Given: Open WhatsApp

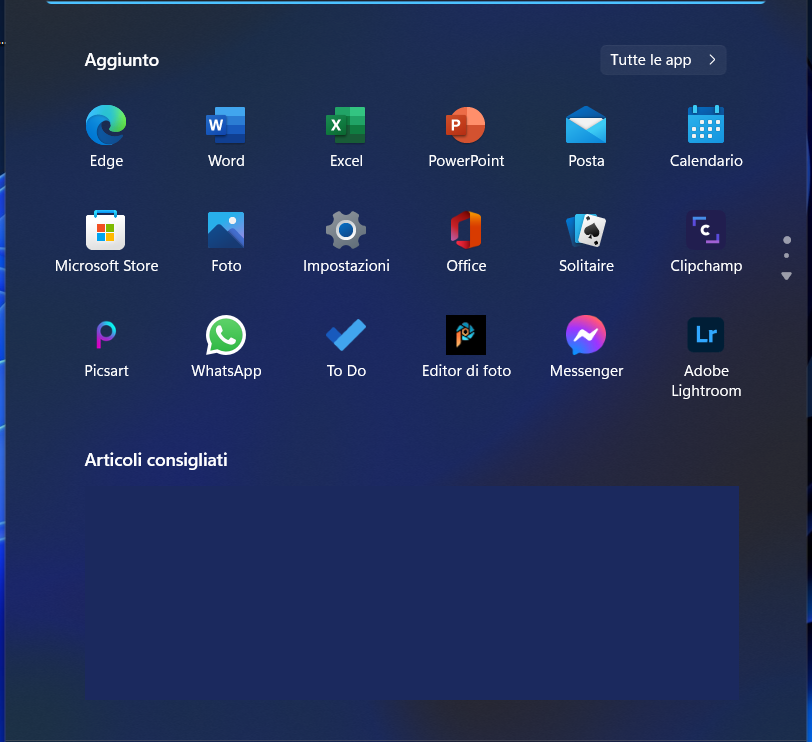Looking at the screenshot, I should pos(226,347).
